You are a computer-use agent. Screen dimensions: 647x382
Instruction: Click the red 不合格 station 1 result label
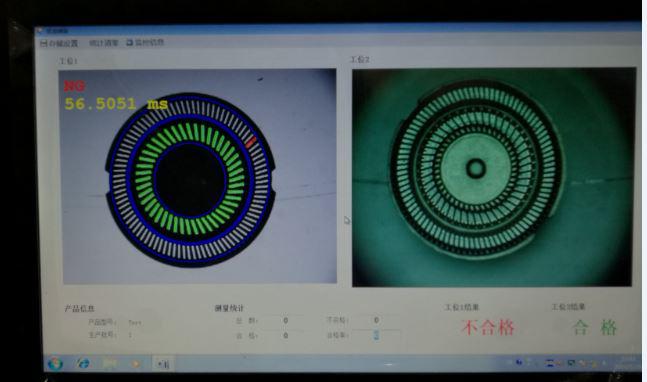(488, 328)
